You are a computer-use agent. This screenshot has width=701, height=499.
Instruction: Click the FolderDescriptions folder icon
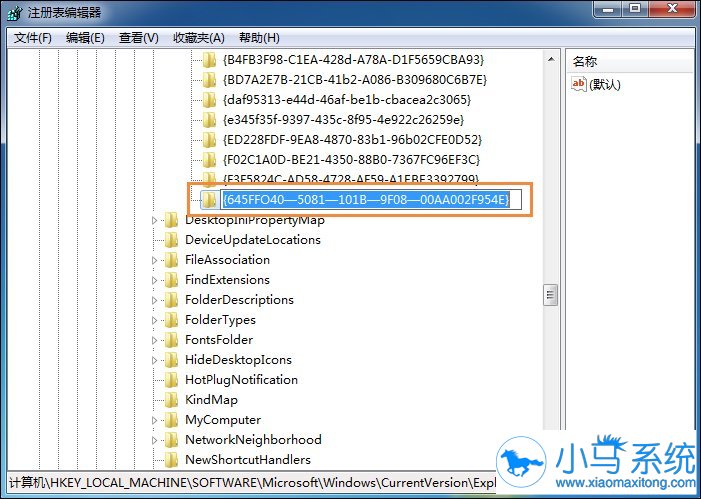coord(172,300)
